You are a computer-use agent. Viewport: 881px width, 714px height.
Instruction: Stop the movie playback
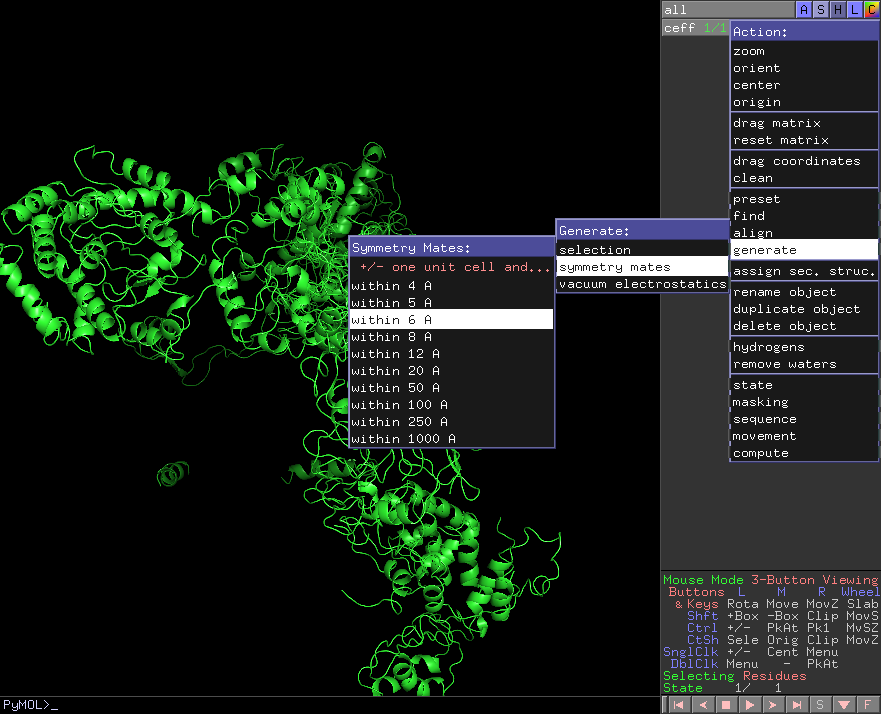pos(726,705)
